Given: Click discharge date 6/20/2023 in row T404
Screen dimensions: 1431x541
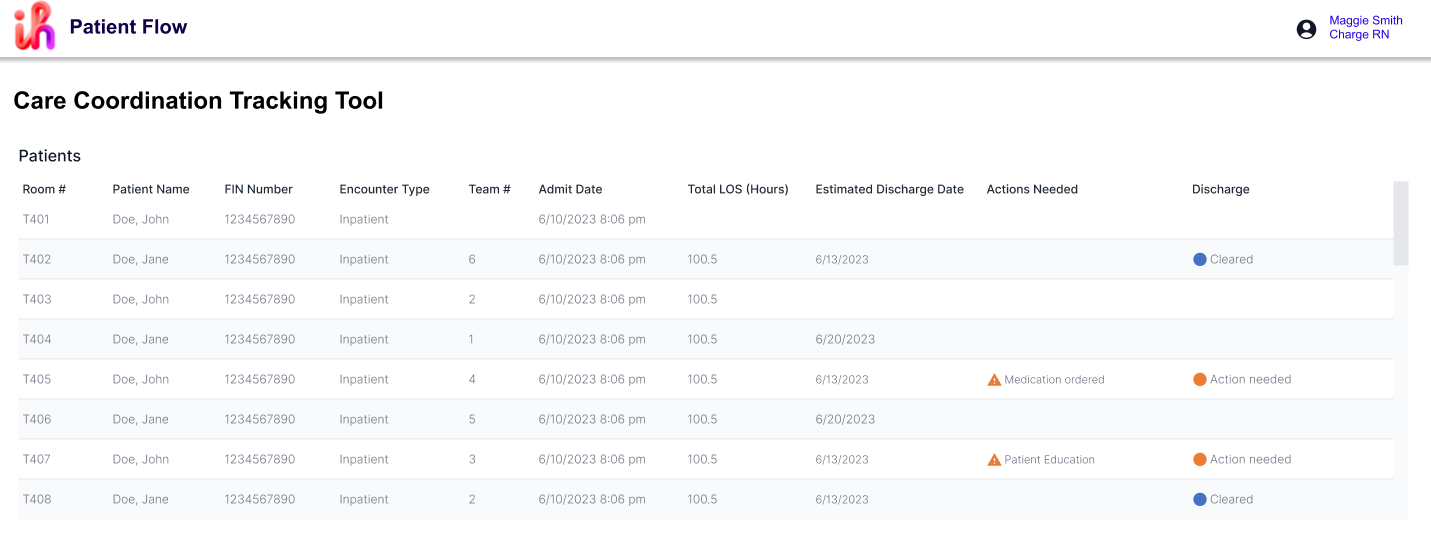Looking at the screenshot, I should (x=845, y=339).
